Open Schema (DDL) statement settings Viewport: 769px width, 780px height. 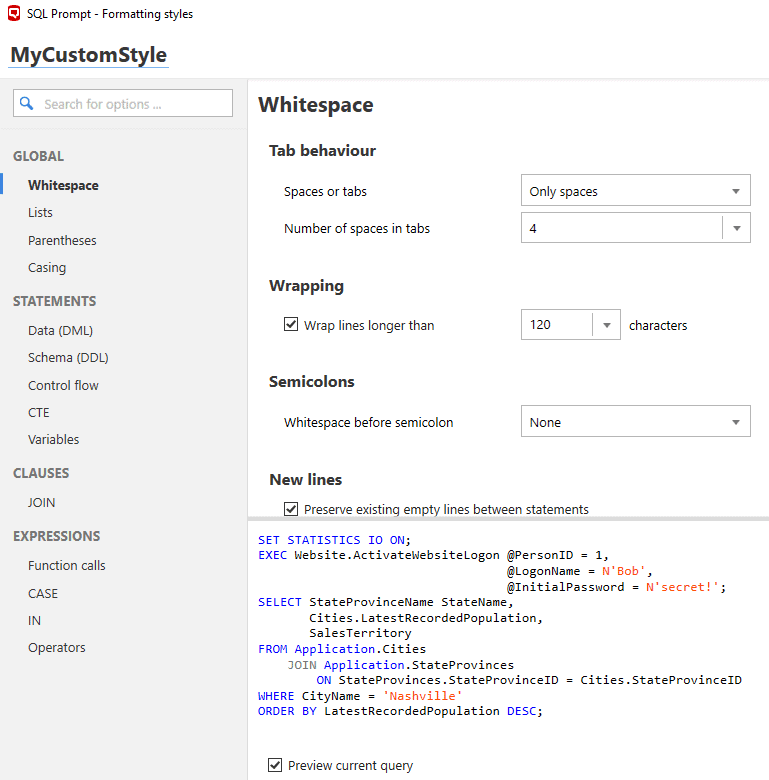(68, 358)
